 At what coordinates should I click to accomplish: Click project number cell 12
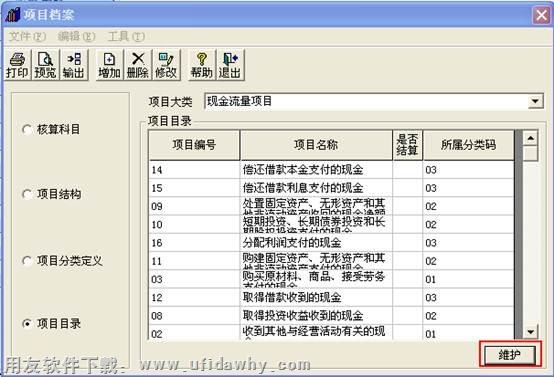click(194, 298)
